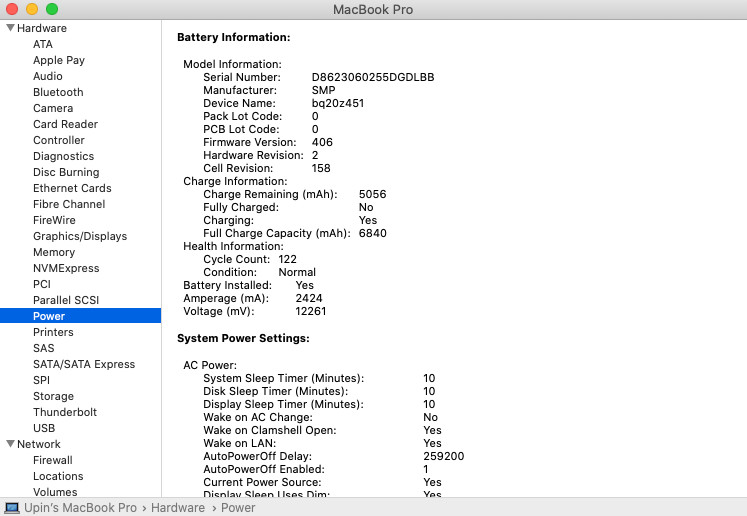This screenshot has height=516, width=747.
Task: Click the MacBook icon in the path bar
Action: tap(11, 508)
